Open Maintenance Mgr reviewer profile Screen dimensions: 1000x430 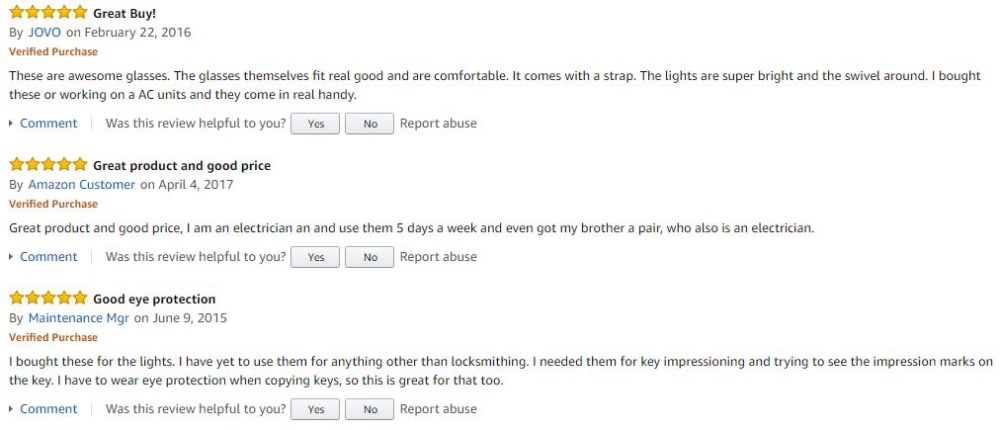(x=77, y=318)
